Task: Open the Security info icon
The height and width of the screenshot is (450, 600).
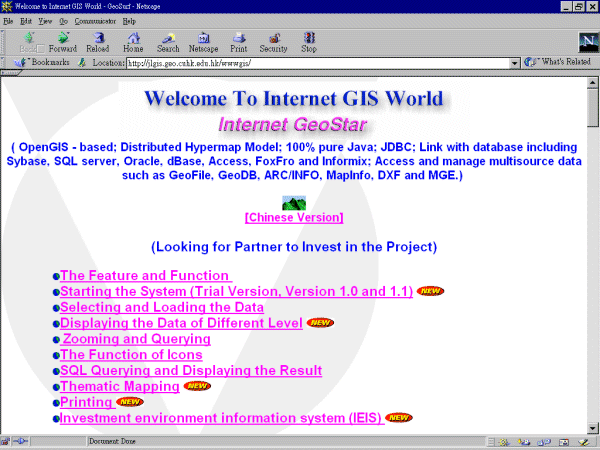Action: (x=274, y=38)
